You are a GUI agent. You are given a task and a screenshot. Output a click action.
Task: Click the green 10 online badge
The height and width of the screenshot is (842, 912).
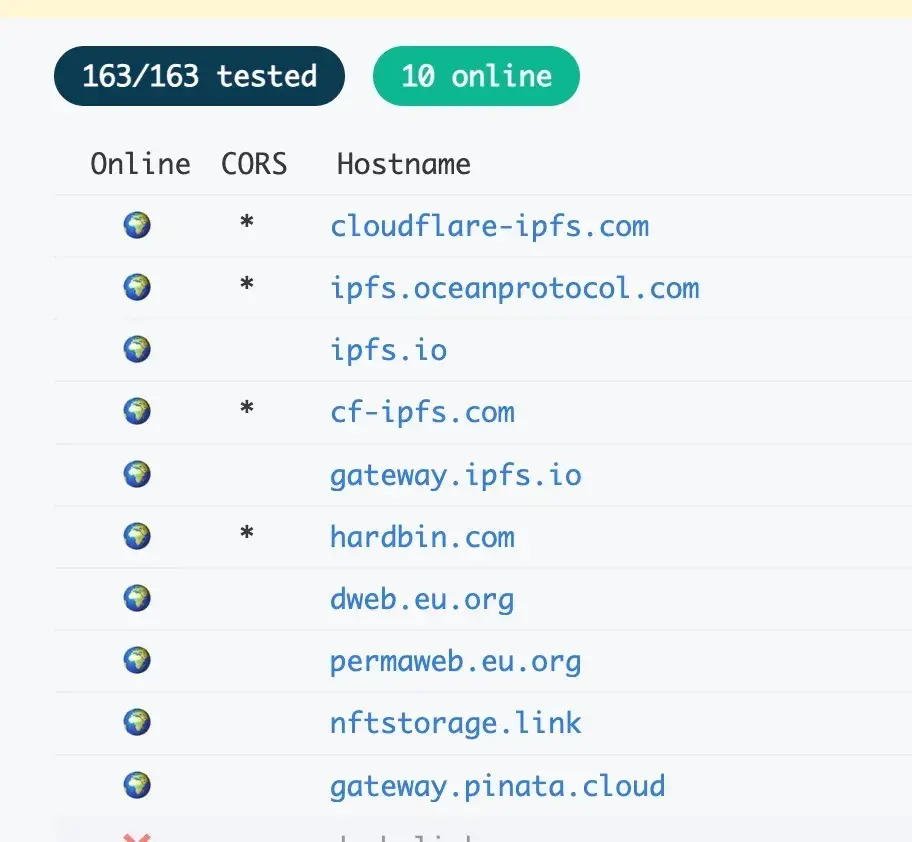[476, 76]
